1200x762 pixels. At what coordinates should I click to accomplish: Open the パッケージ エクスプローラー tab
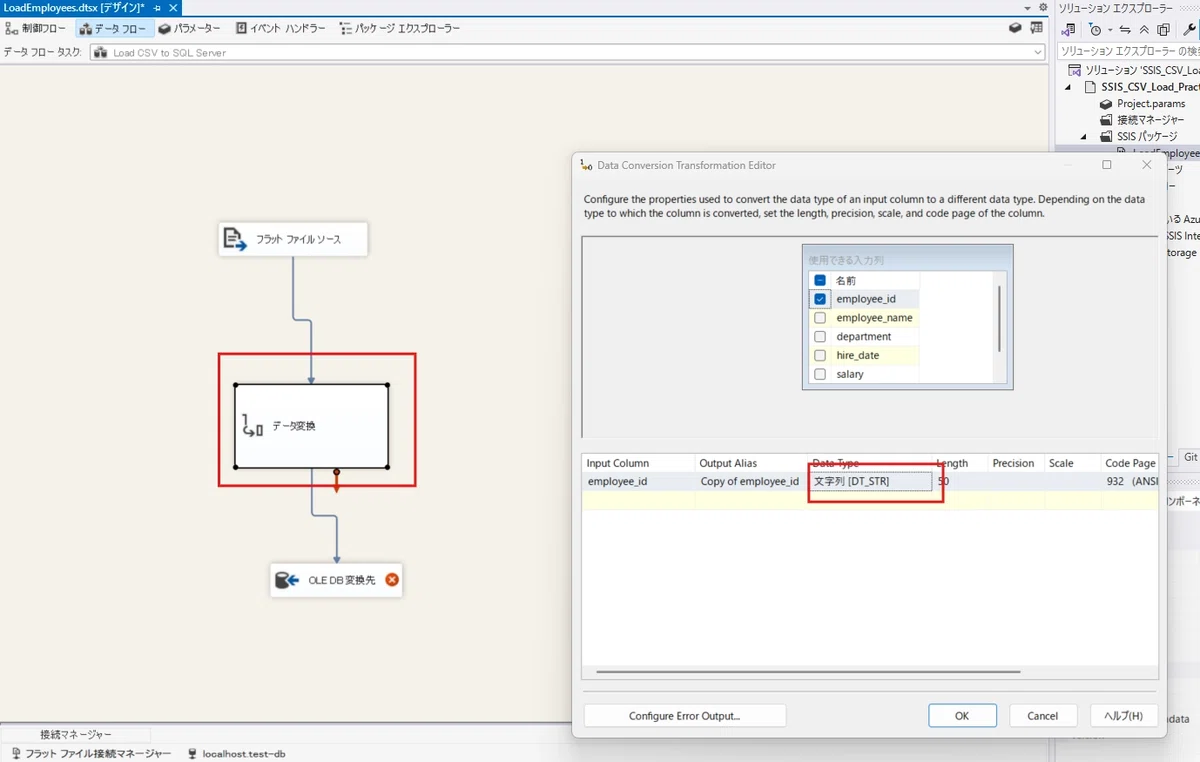point(400,29)
